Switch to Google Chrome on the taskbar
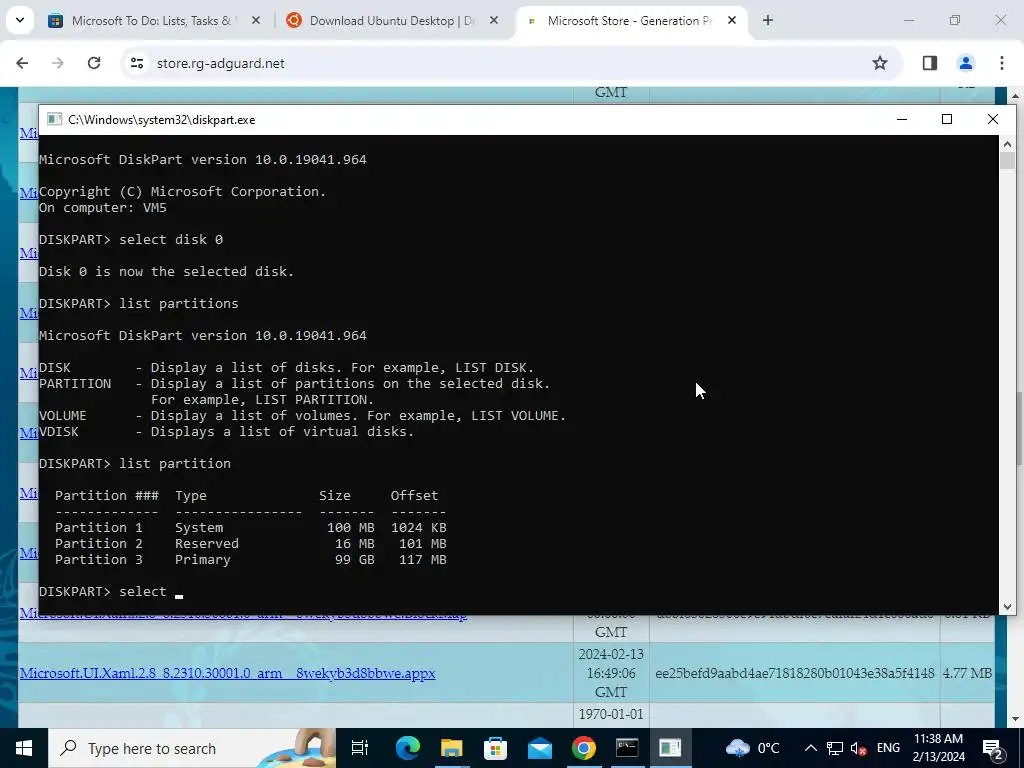 [x=583, y=748]
